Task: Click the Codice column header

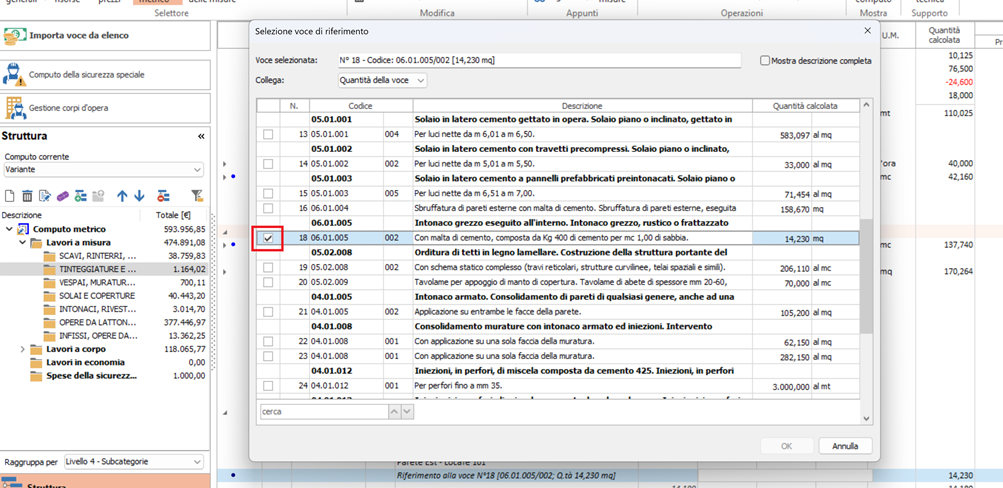Action: [361, 106]
